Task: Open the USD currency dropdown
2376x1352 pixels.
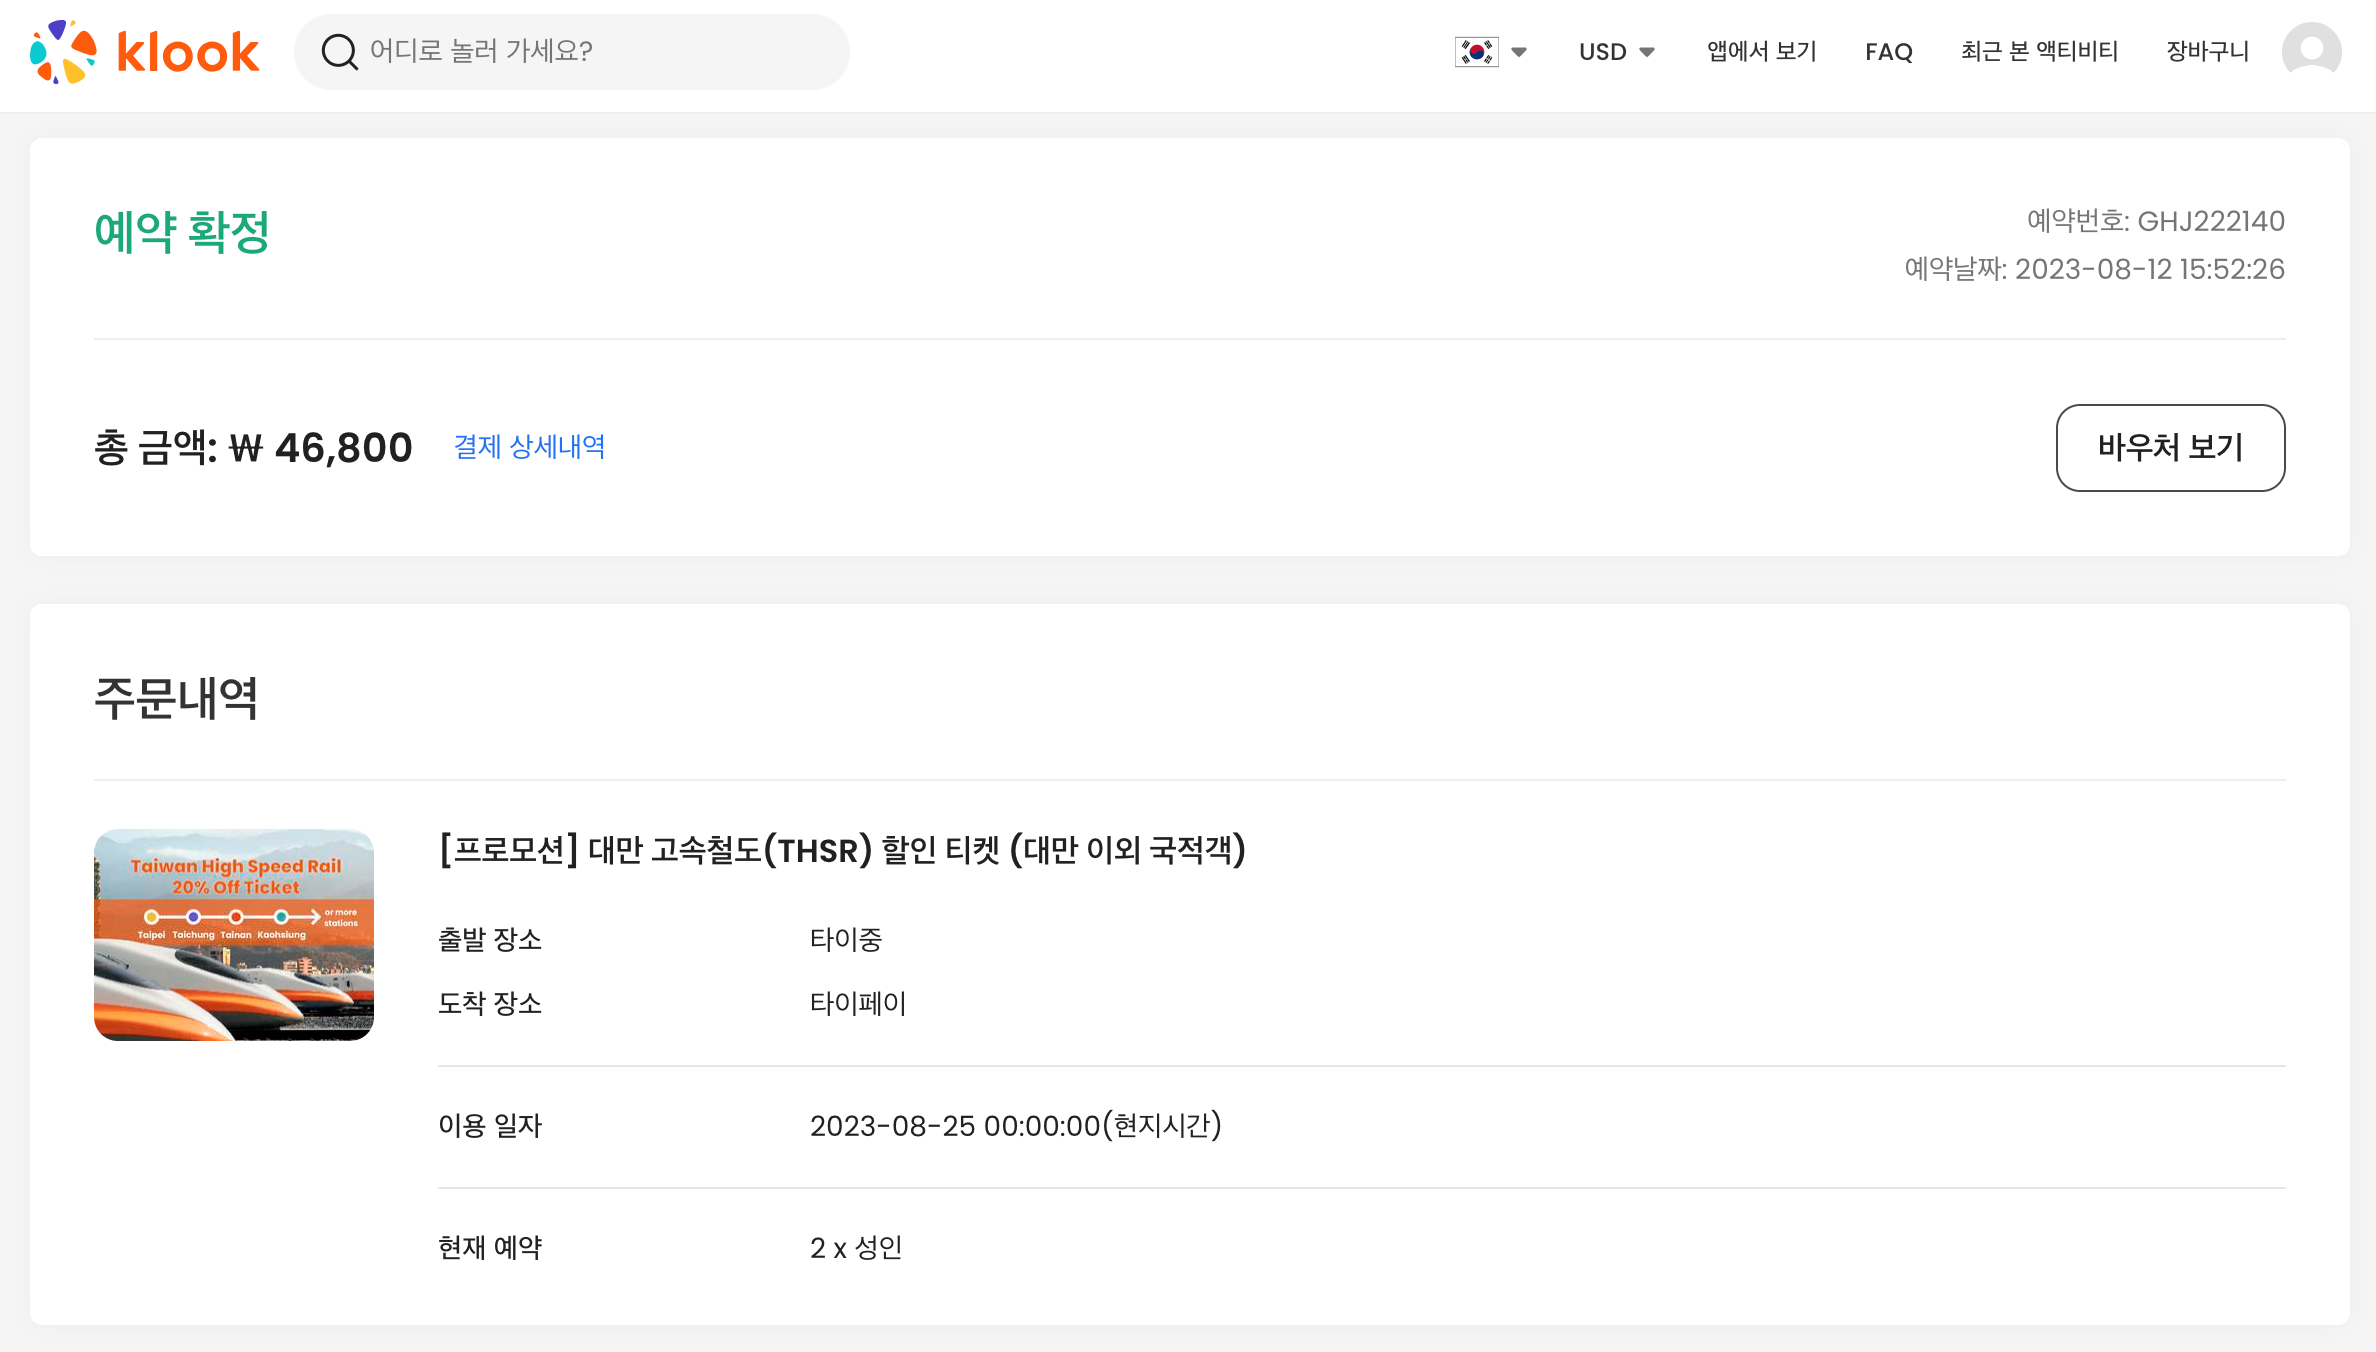Action: 1616,52
